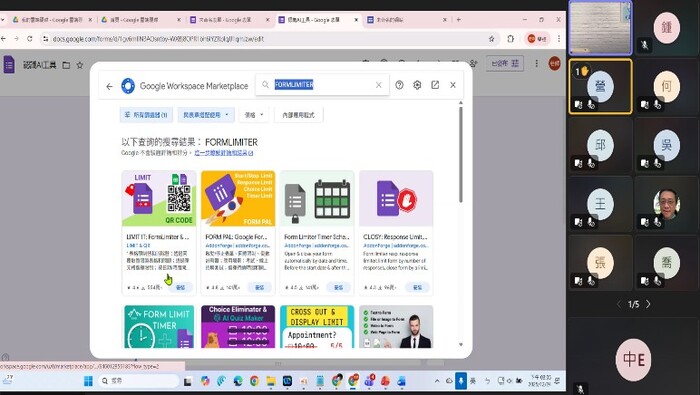Close the Marketplace dialog with X
The image size is (700, 395).
(453, 85)
